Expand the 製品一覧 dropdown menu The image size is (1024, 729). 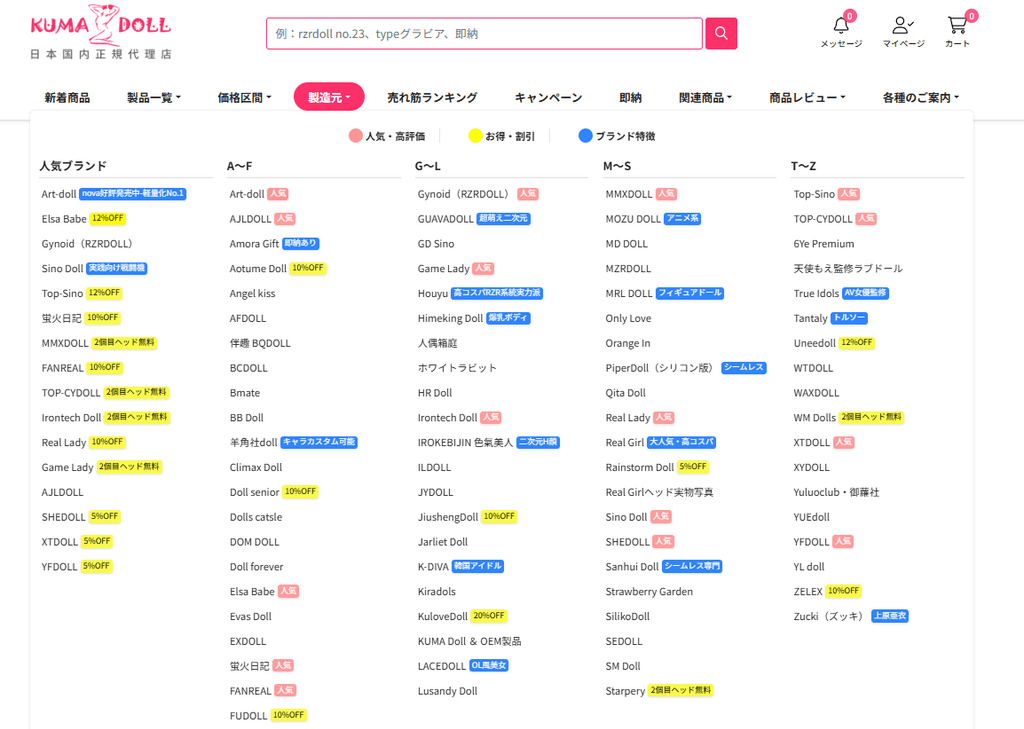pyautogui.click(x=153, y=97)
